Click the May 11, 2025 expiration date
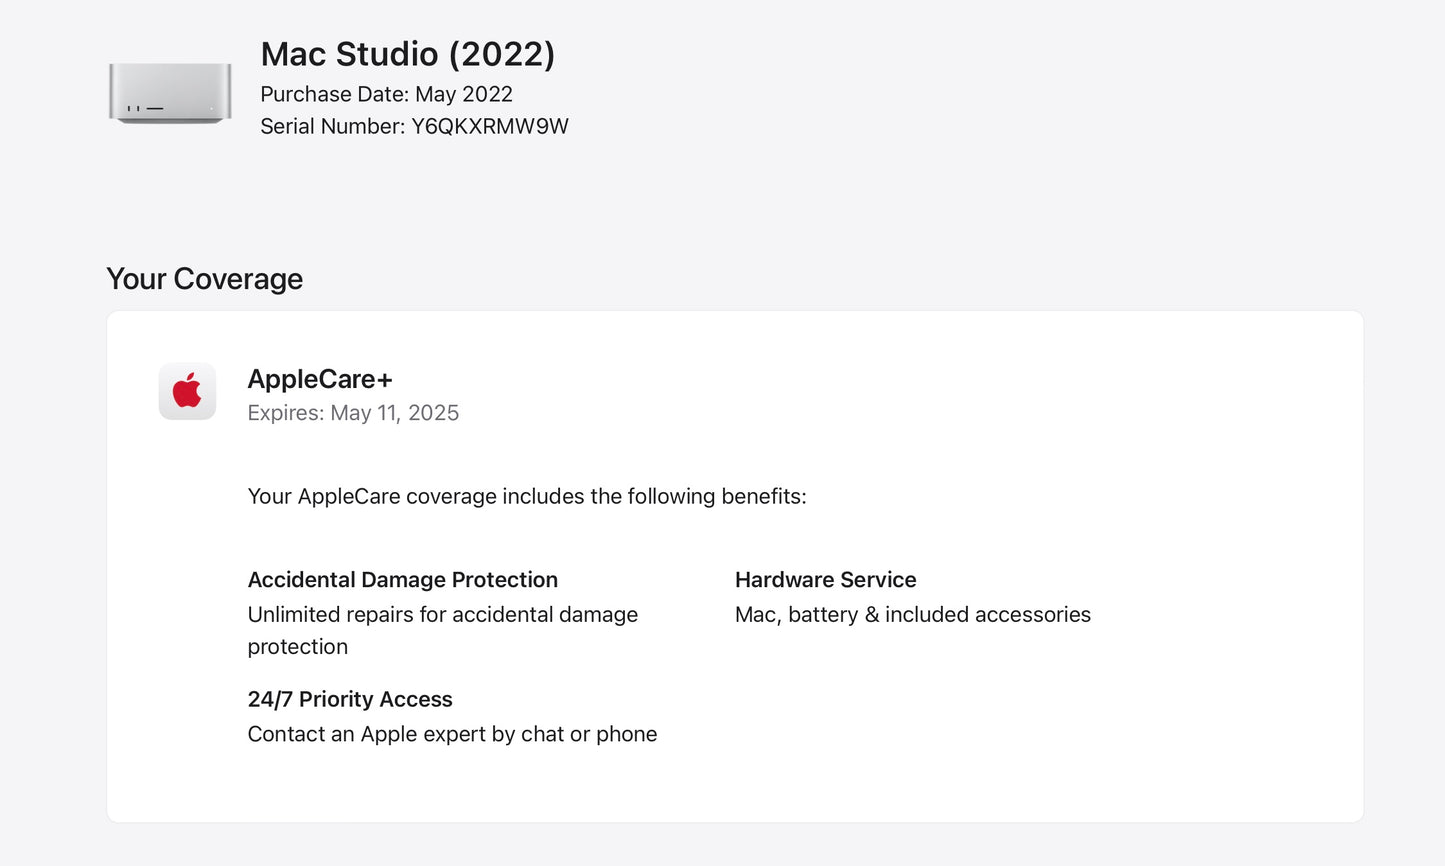 [395, 413]
